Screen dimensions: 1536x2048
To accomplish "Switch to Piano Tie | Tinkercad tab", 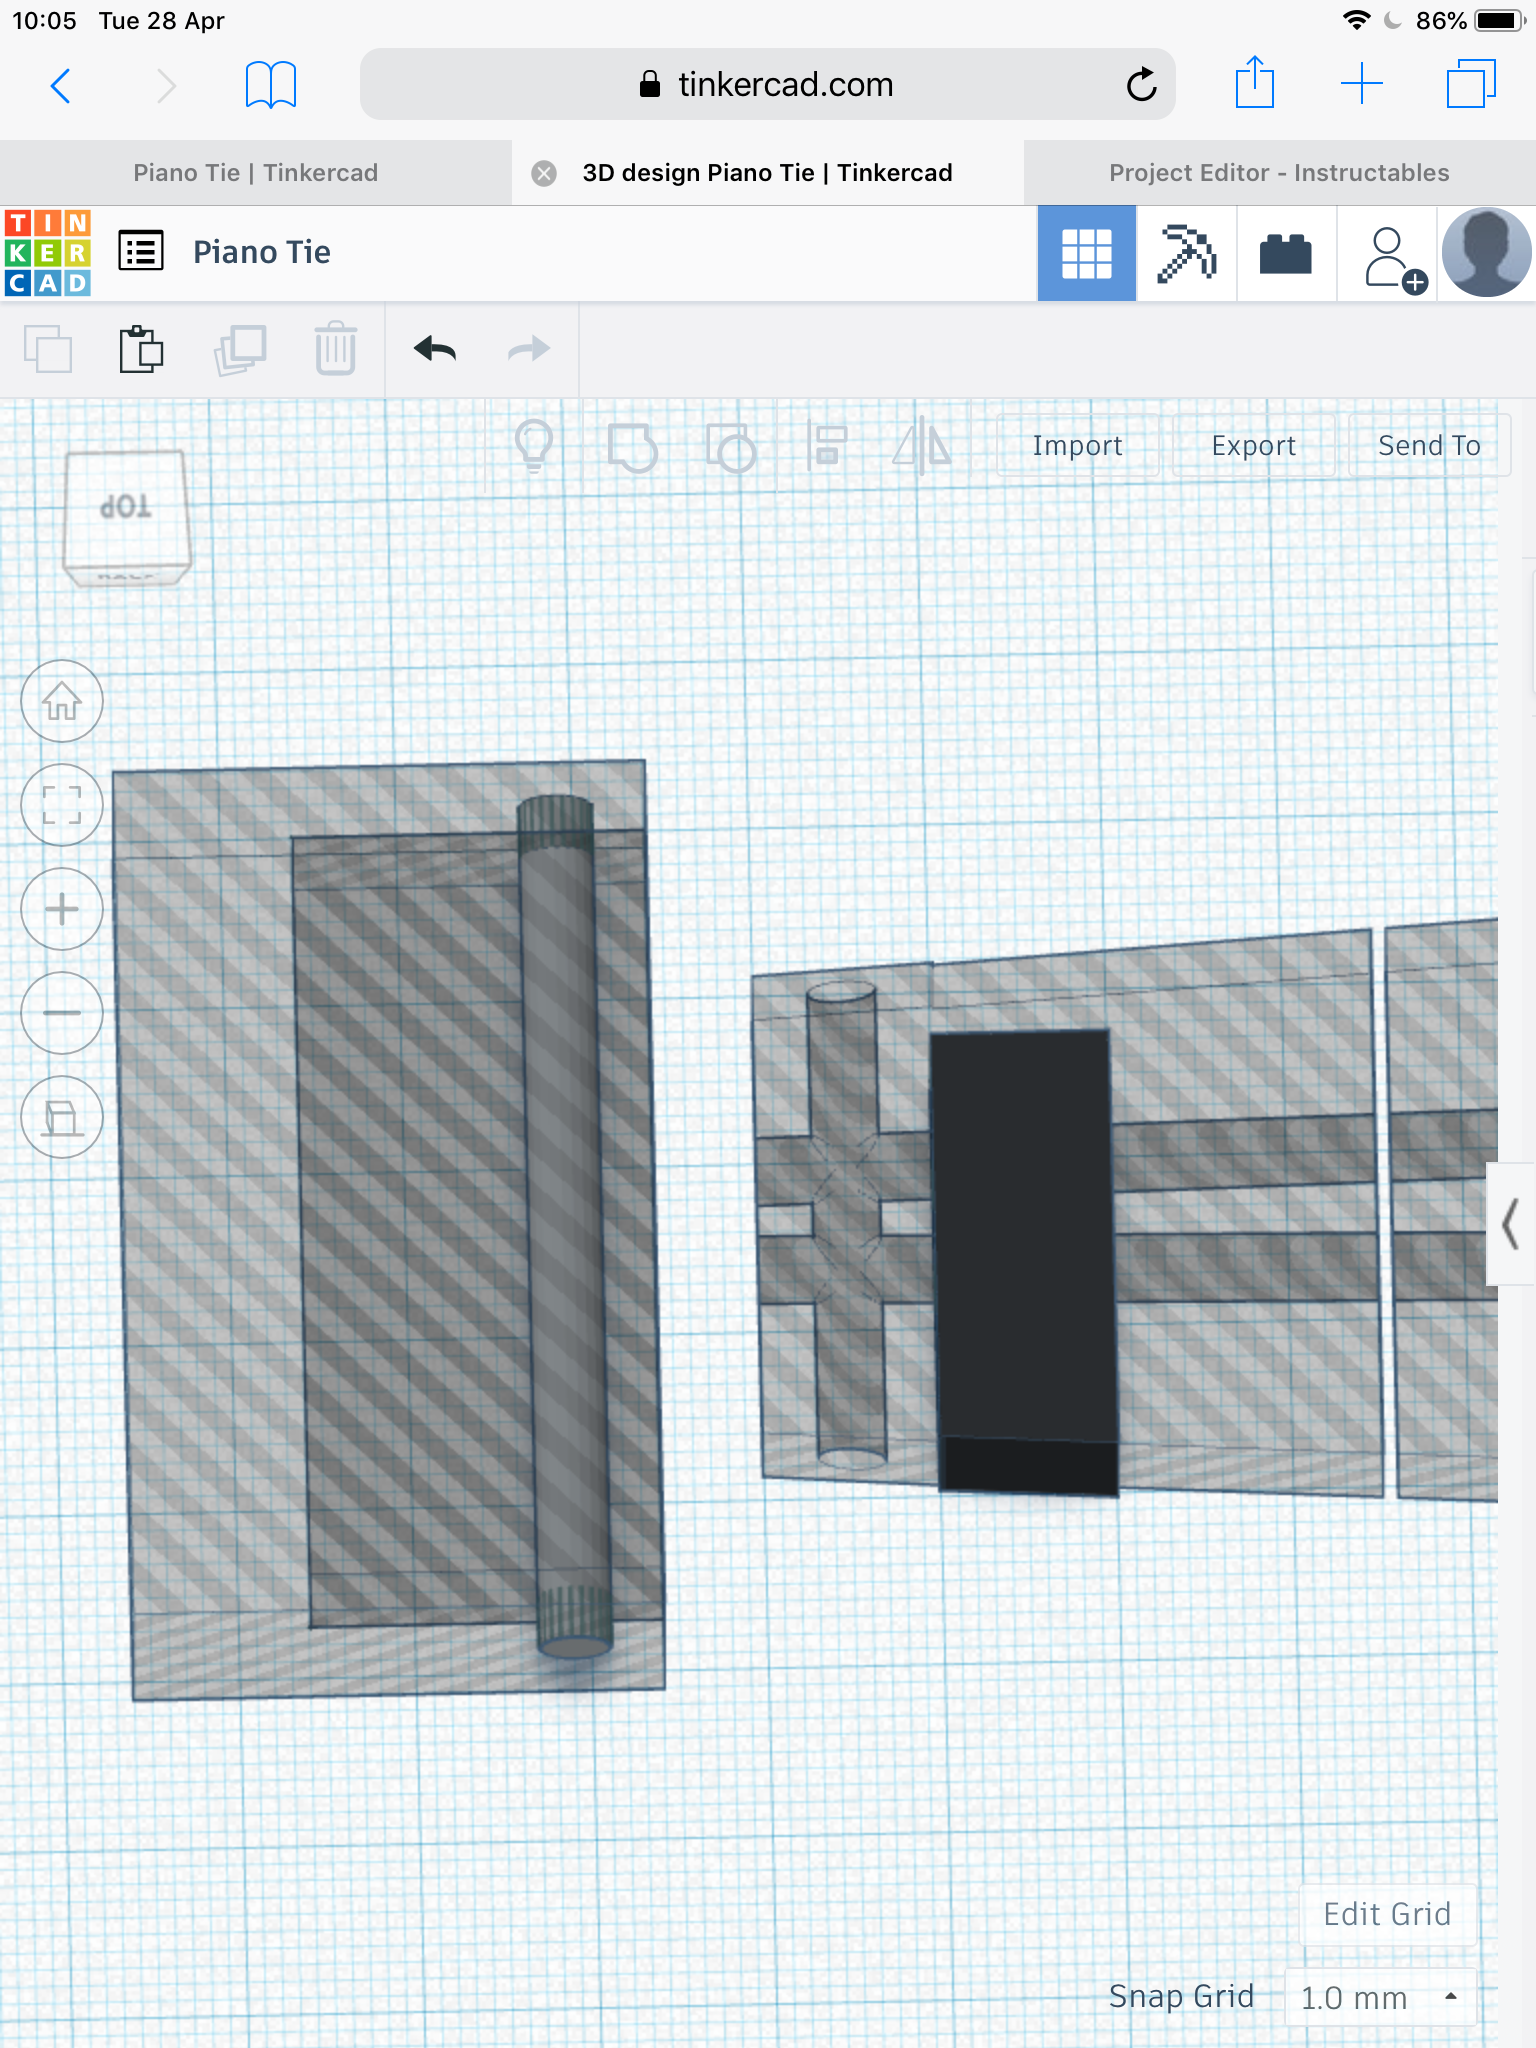I will point(256,173).
